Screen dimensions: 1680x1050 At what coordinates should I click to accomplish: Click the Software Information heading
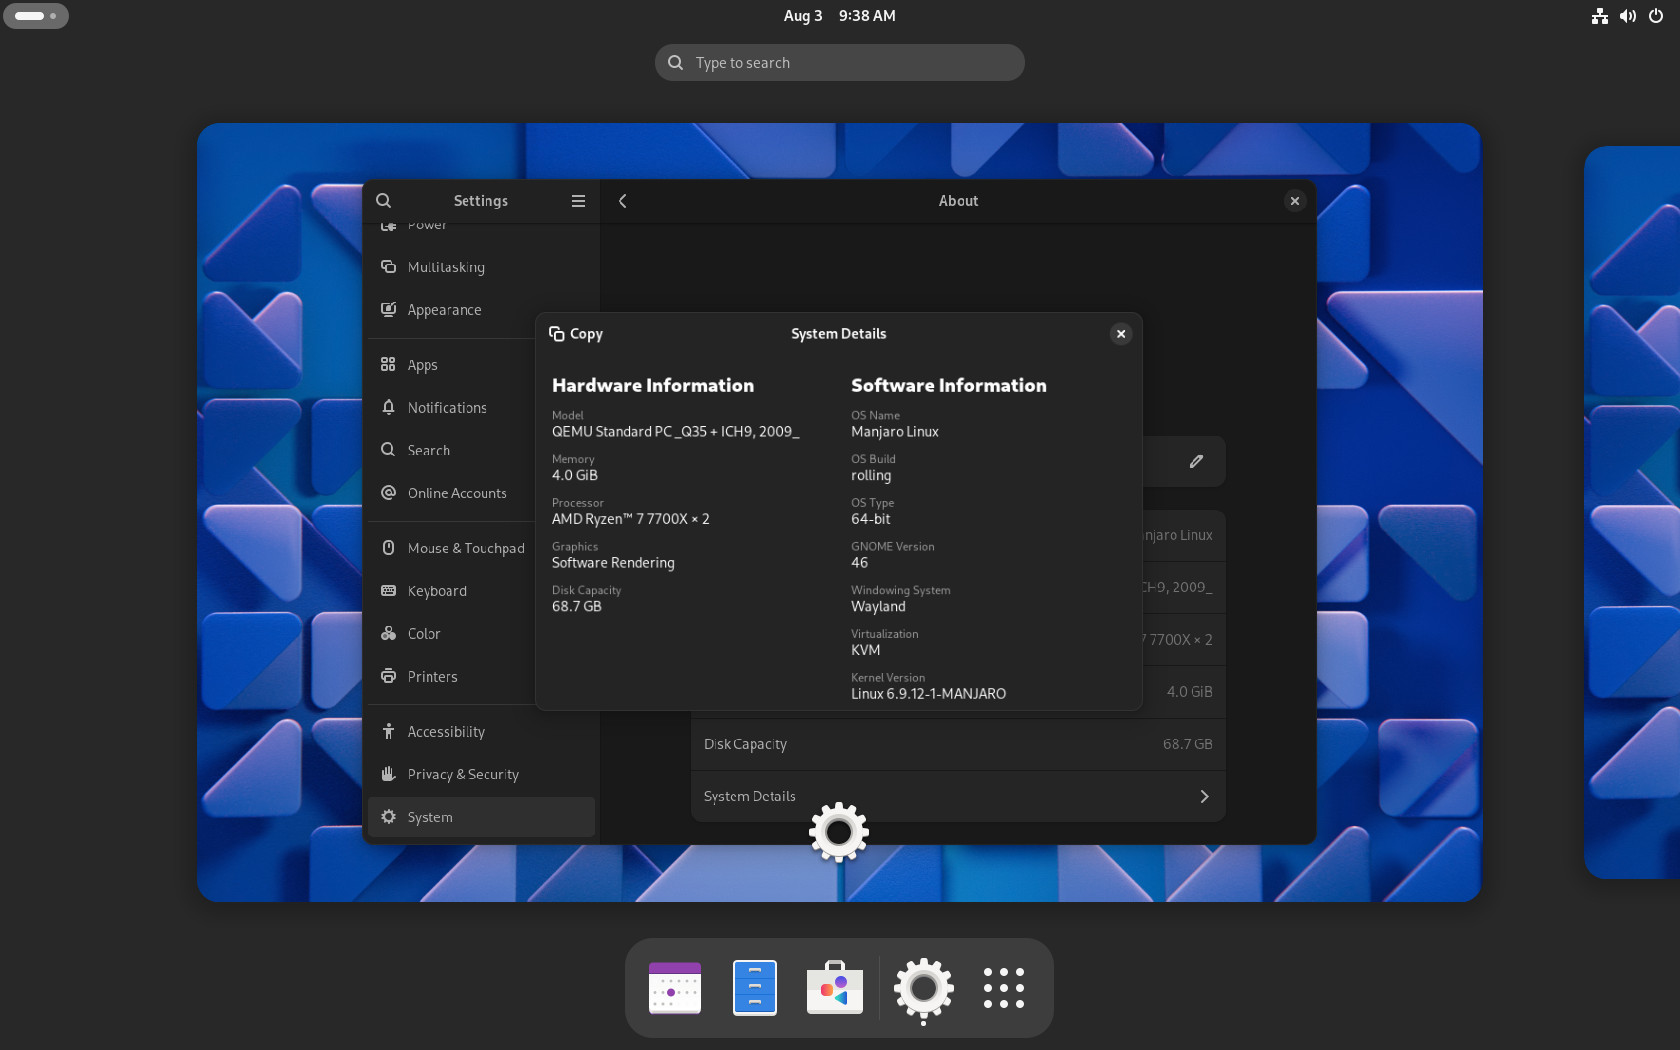click(x=949, y=386)
